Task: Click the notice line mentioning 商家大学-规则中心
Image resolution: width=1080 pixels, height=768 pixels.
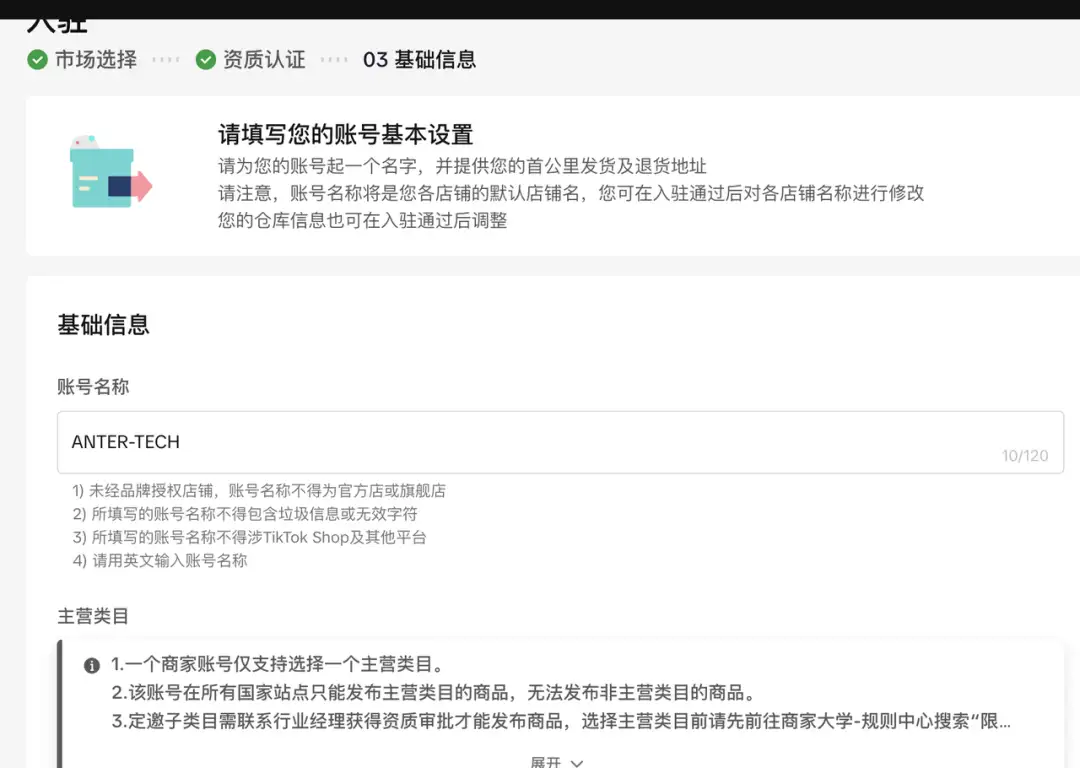Action: tap(560, 721)
